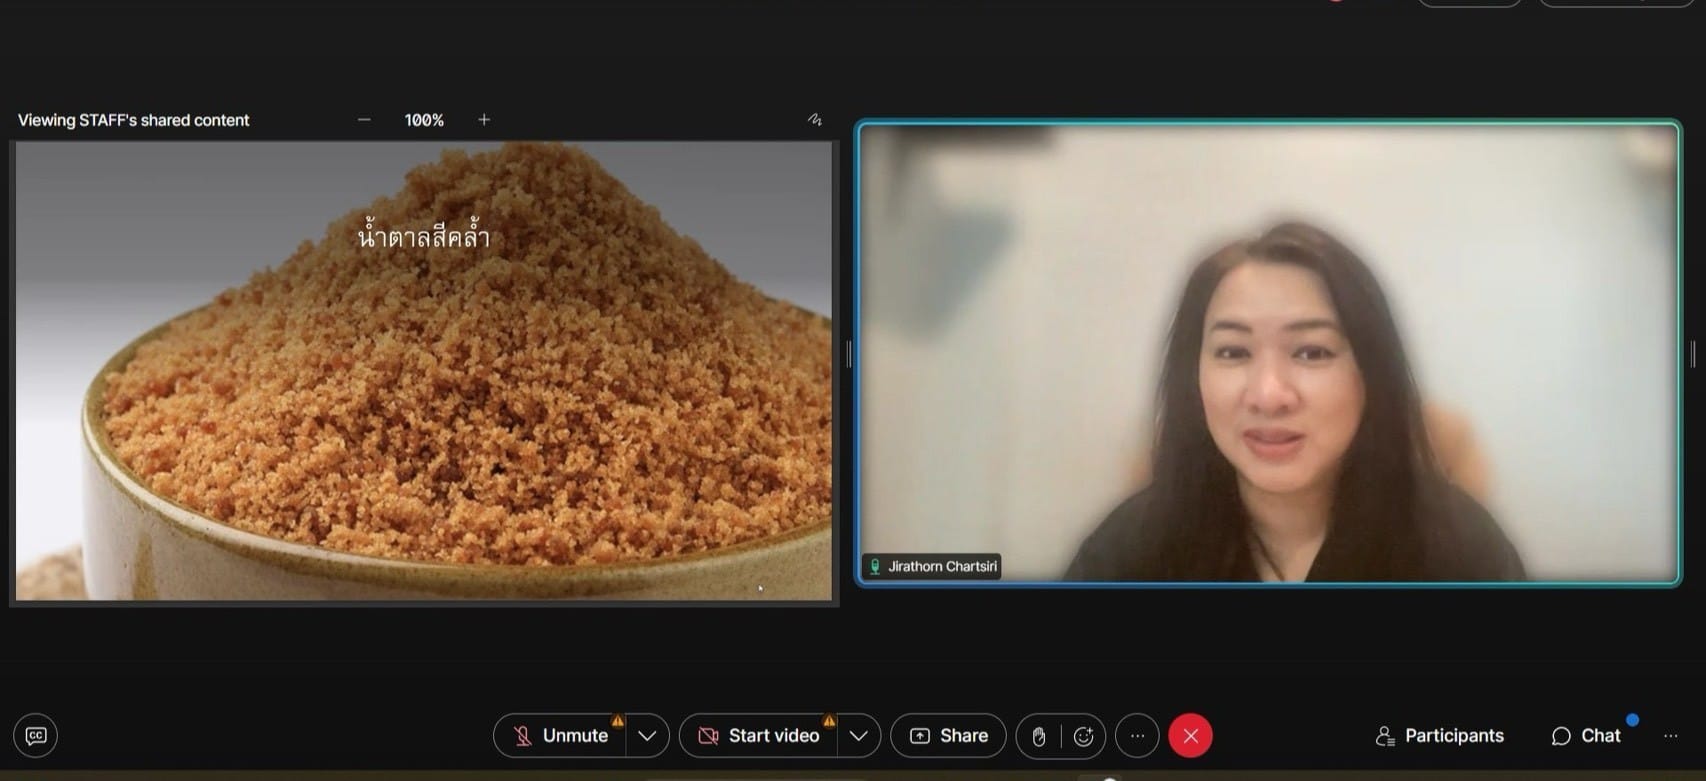The height and width of the screenshot is (781, 1706).
Task: Click the Share button
Action: coord(948,736)
